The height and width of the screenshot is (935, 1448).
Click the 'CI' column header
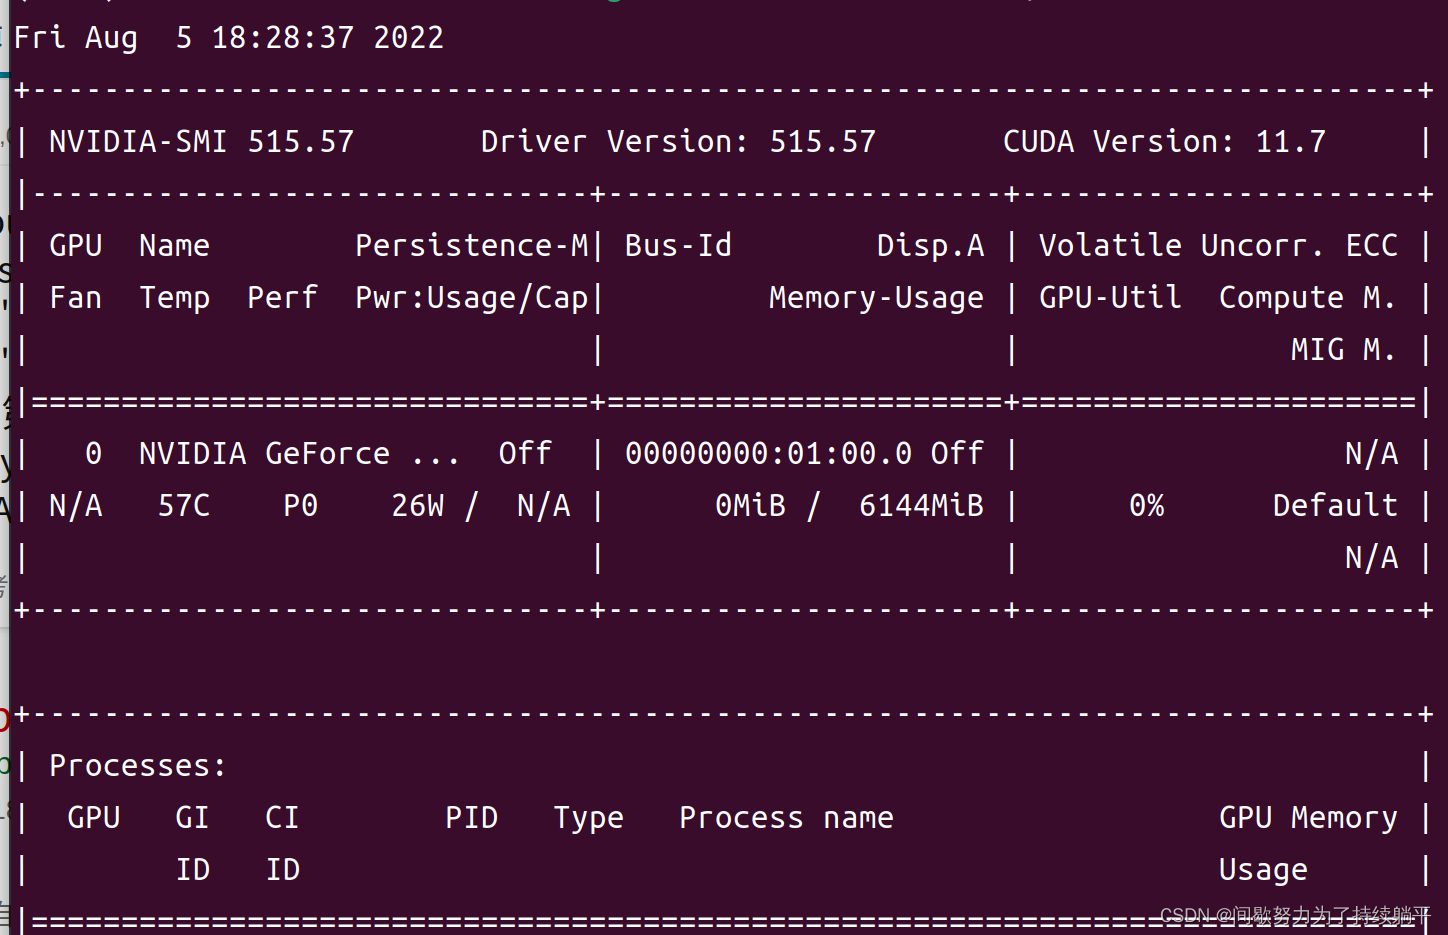(282, 818)
